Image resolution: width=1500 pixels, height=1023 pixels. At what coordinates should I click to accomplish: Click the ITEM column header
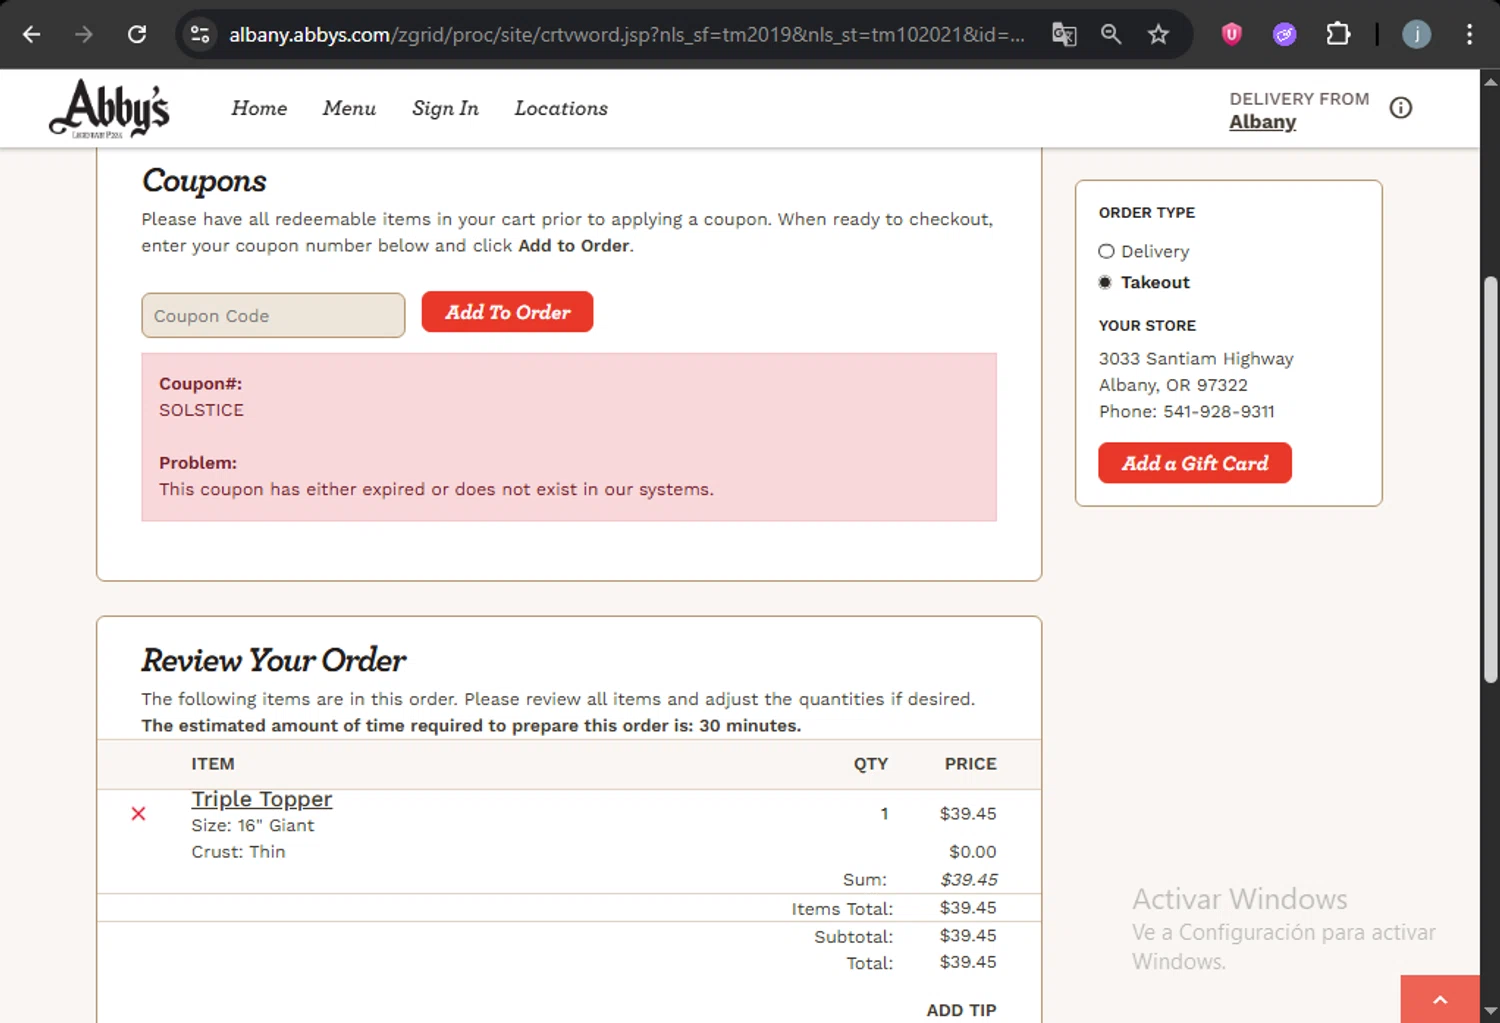coord(213,764)
